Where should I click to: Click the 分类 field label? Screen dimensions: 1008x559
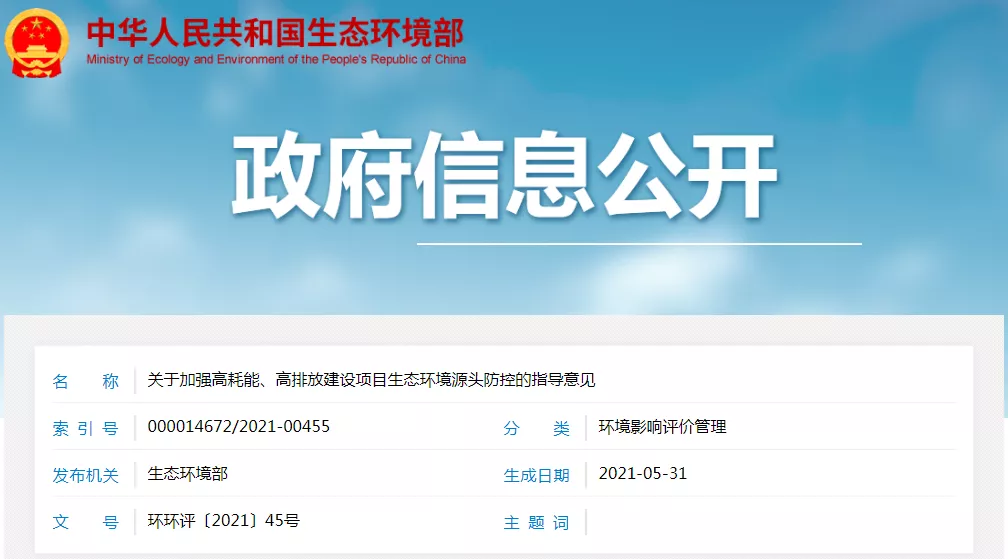click(536, 428)
